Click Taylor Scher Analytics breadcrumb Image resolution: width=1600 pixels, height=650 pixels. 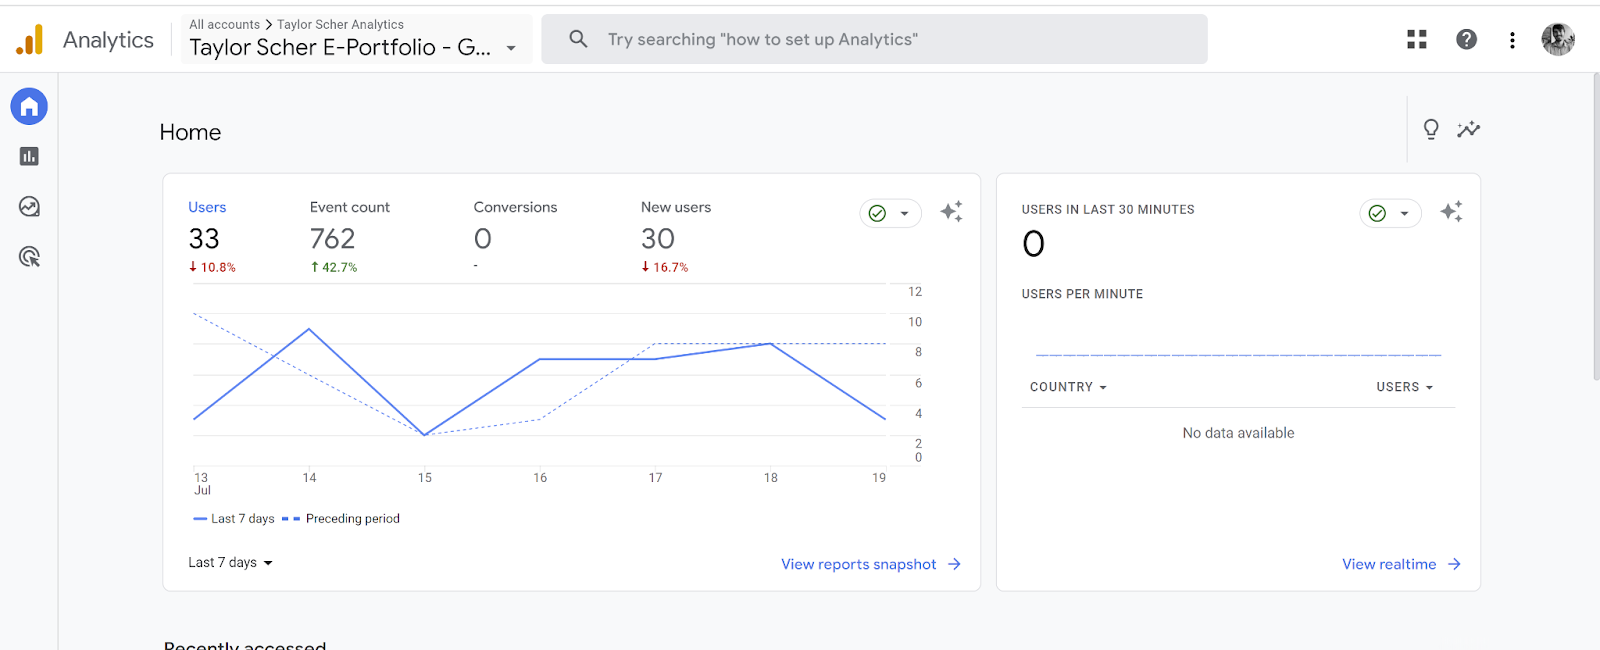click(x=340, y=24)
